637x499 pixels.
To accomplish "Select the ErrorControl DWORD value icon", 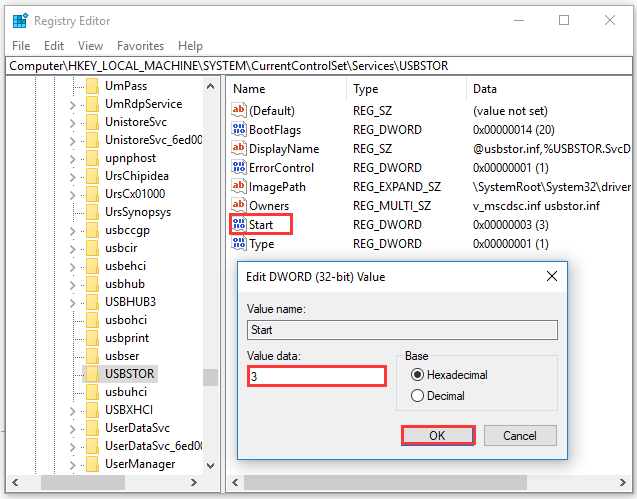I will coord(238,167).
